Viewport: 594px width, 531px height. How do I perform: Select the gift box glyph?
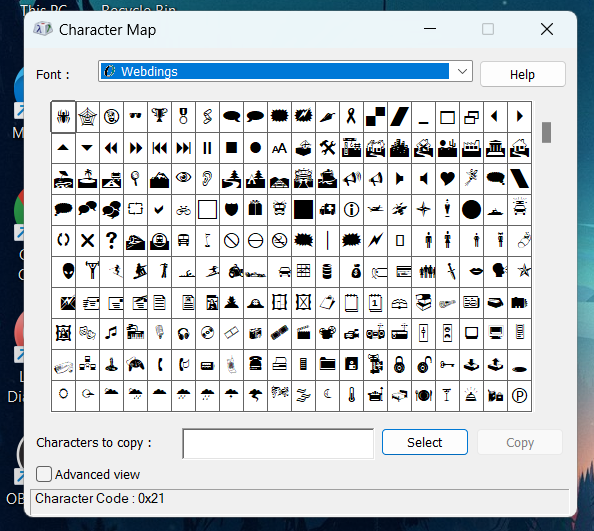(255, 210)
